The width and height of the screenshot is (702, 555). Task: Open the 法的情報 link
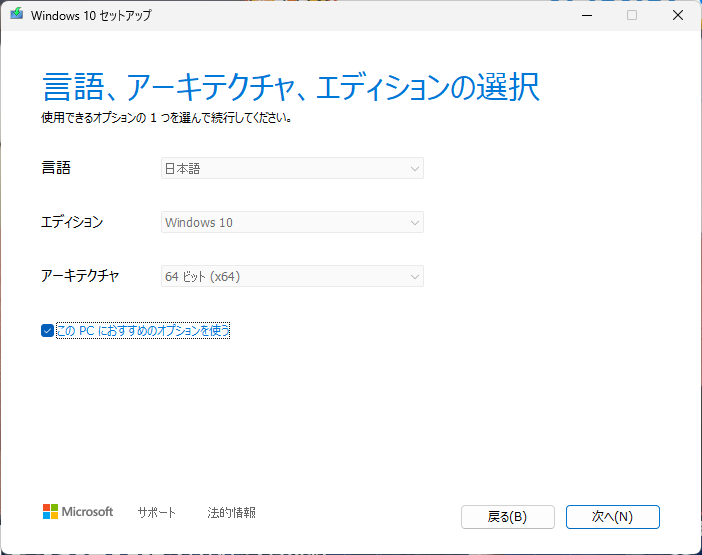[231, 512]
